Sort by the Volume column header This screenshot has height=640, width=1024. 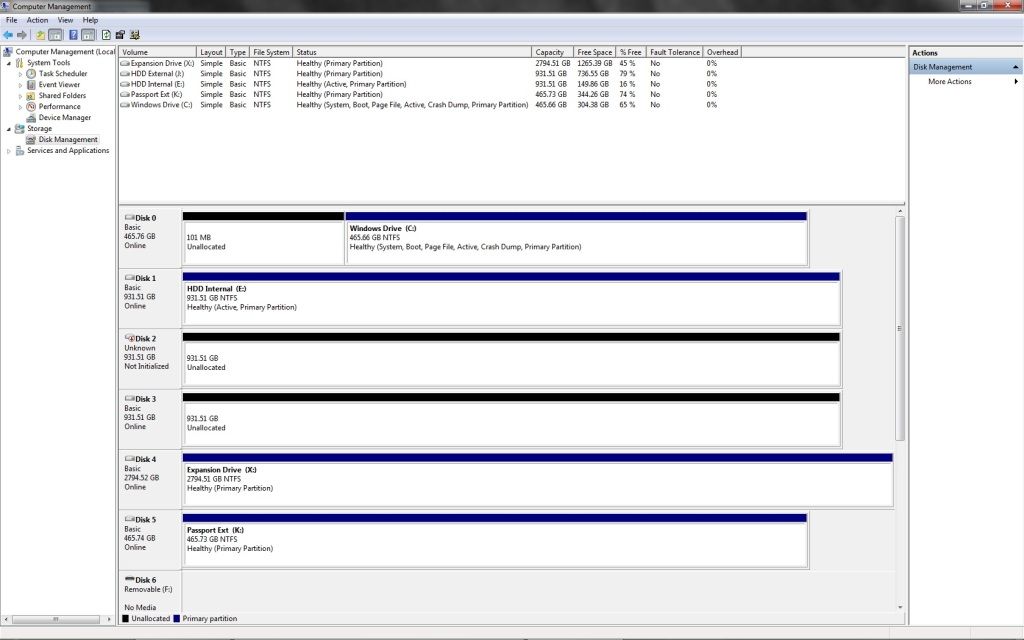click(x=157, y=52)
